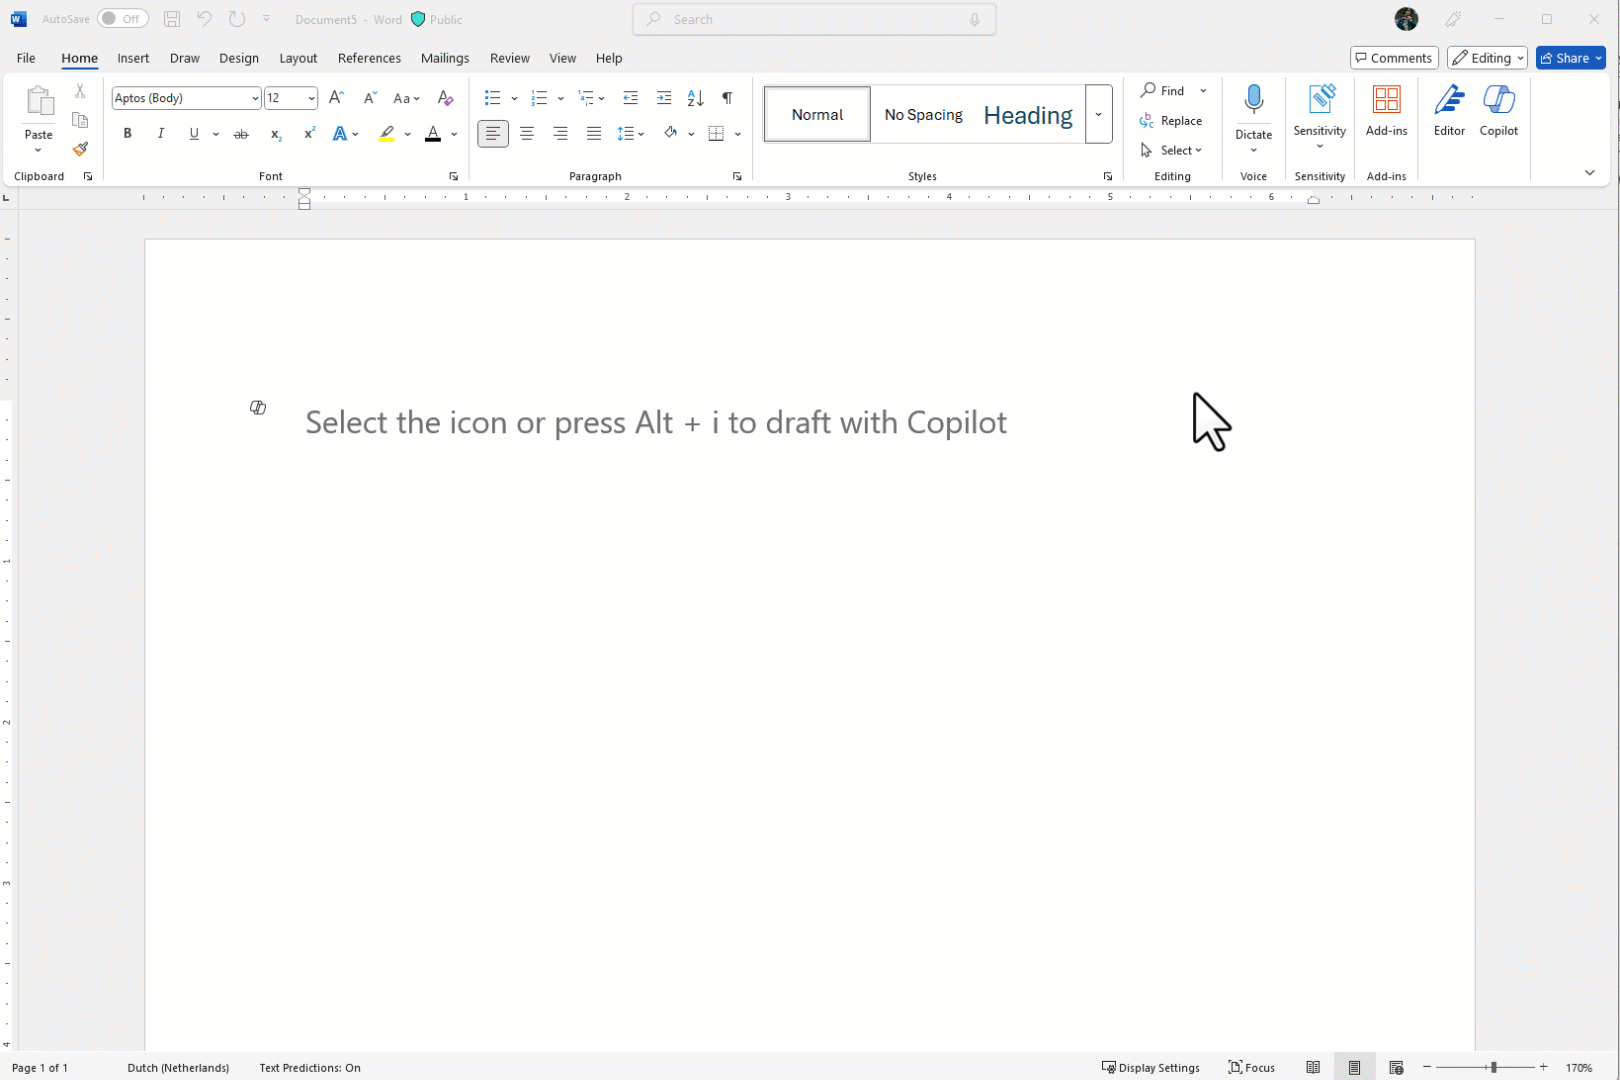1620x1080 pixels.
Task: Click the Dictate microphone icon
Action: pos(1253,100)
